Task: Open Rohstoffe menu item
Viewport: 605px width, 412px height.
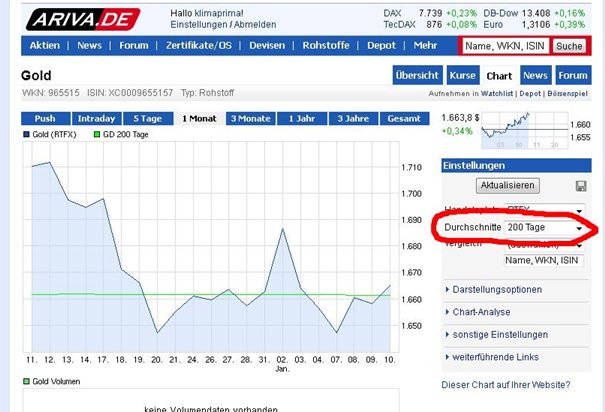Action: 326,46
